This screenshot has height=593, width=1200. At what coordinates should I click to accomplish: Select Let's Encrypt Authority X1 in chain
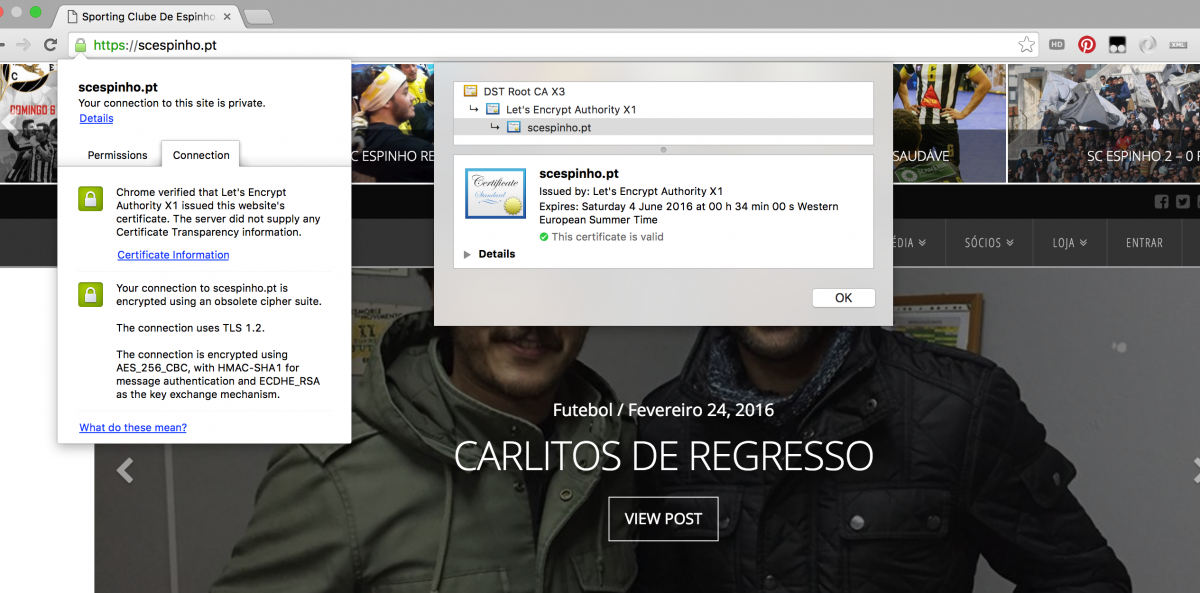point(663,109)
